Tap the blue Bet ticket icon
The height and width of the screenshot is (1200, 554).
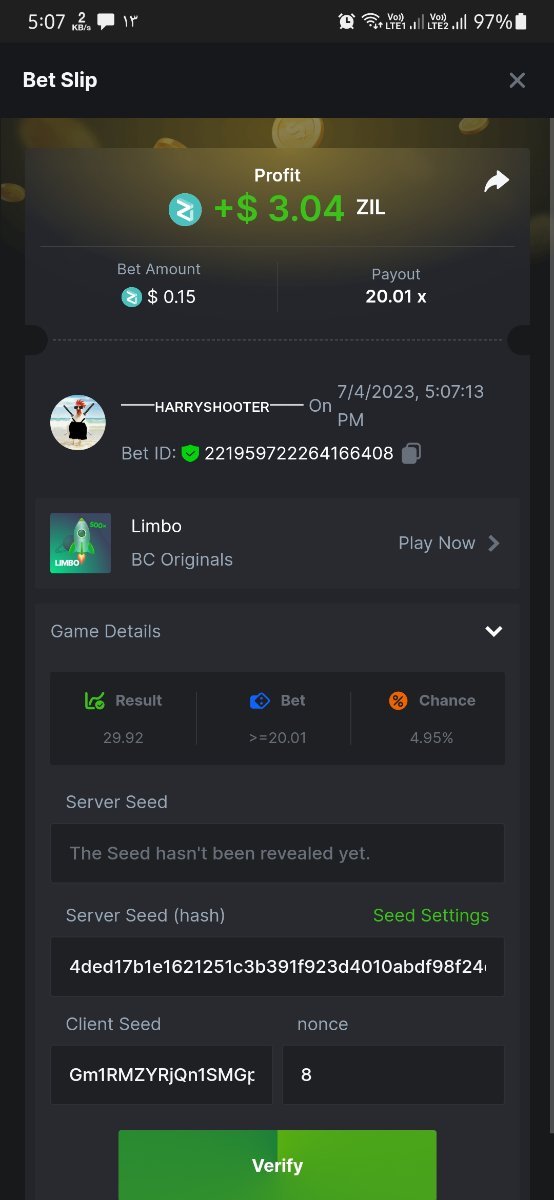260,701
